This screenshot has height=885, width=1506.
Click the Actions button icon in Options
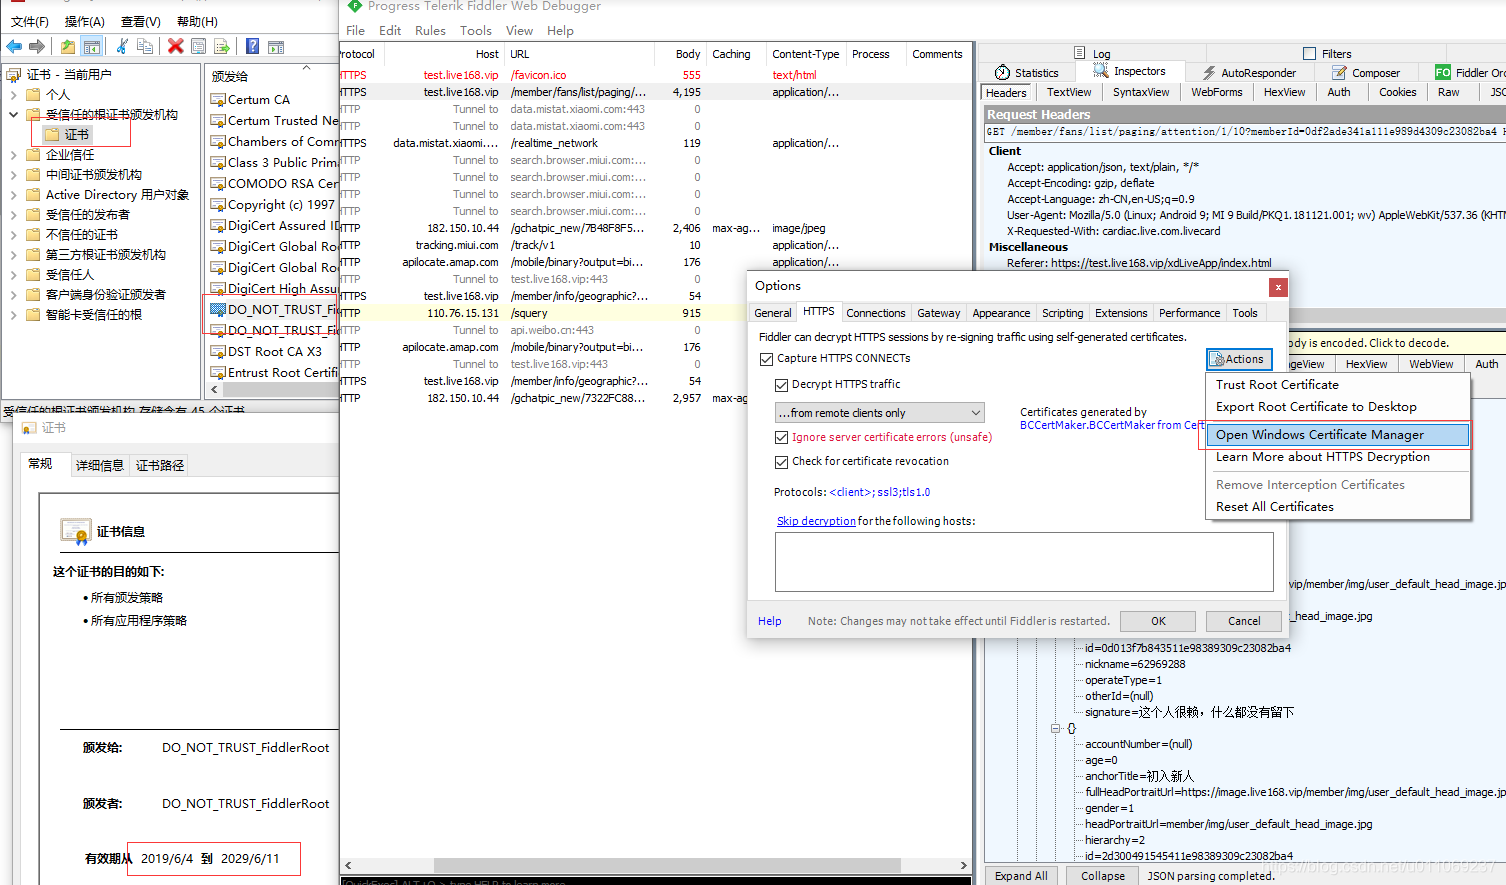pos(1218,359)
